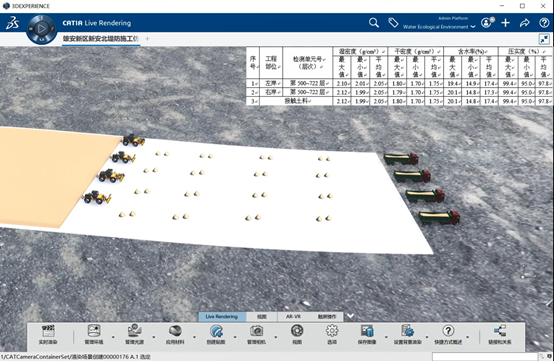Open Water Ecological Environment platform dropdown
The width and height of the screenshot is (554, 361).
[x=439, y=26]
